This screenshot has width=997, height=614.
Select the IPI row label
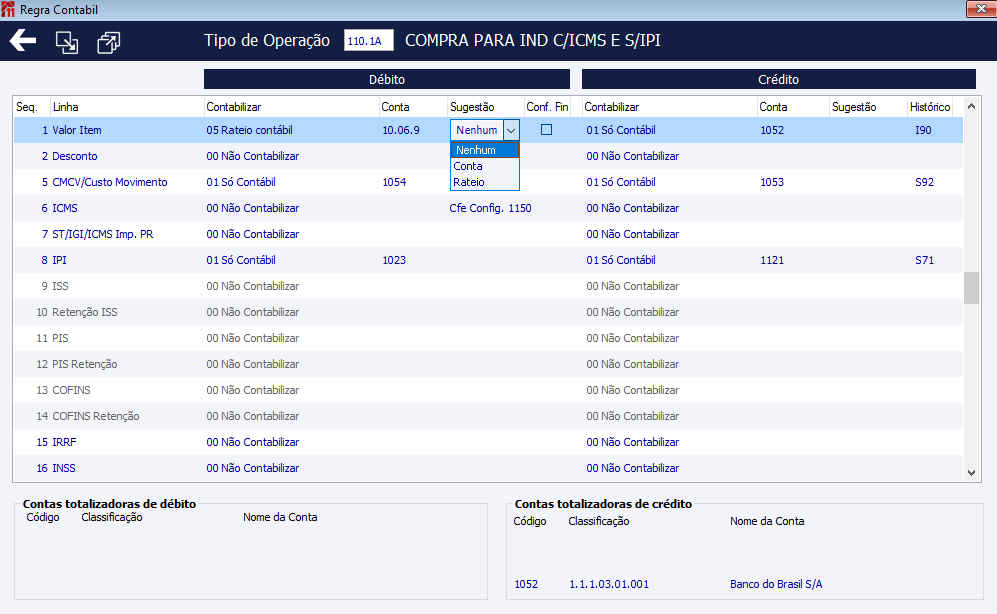[59, 260]
